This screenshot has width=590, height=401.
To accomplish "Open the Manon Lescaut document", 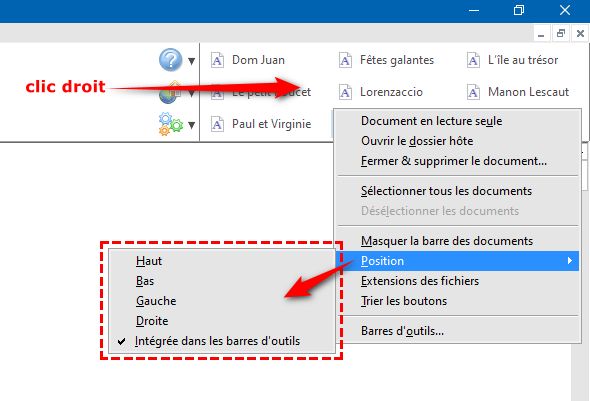I will 518,92.
